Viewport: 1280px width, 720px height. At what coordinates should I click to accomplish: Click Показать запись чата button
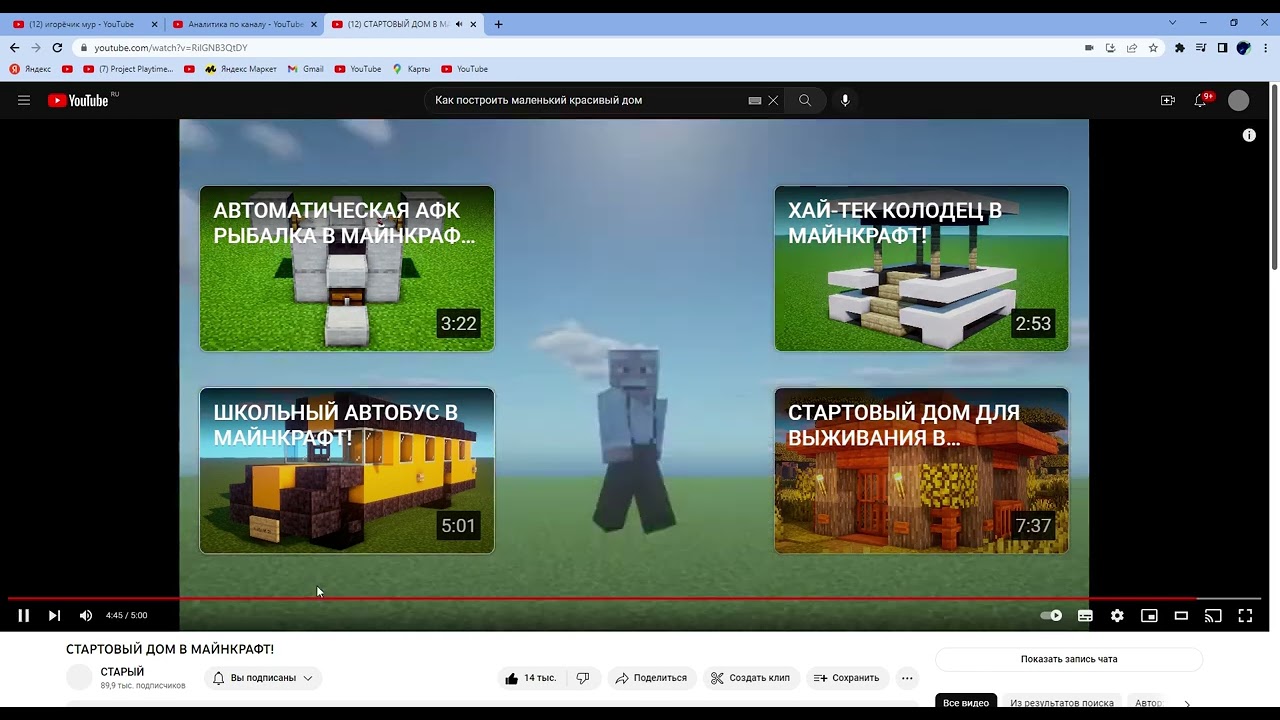click(1069, 659)
